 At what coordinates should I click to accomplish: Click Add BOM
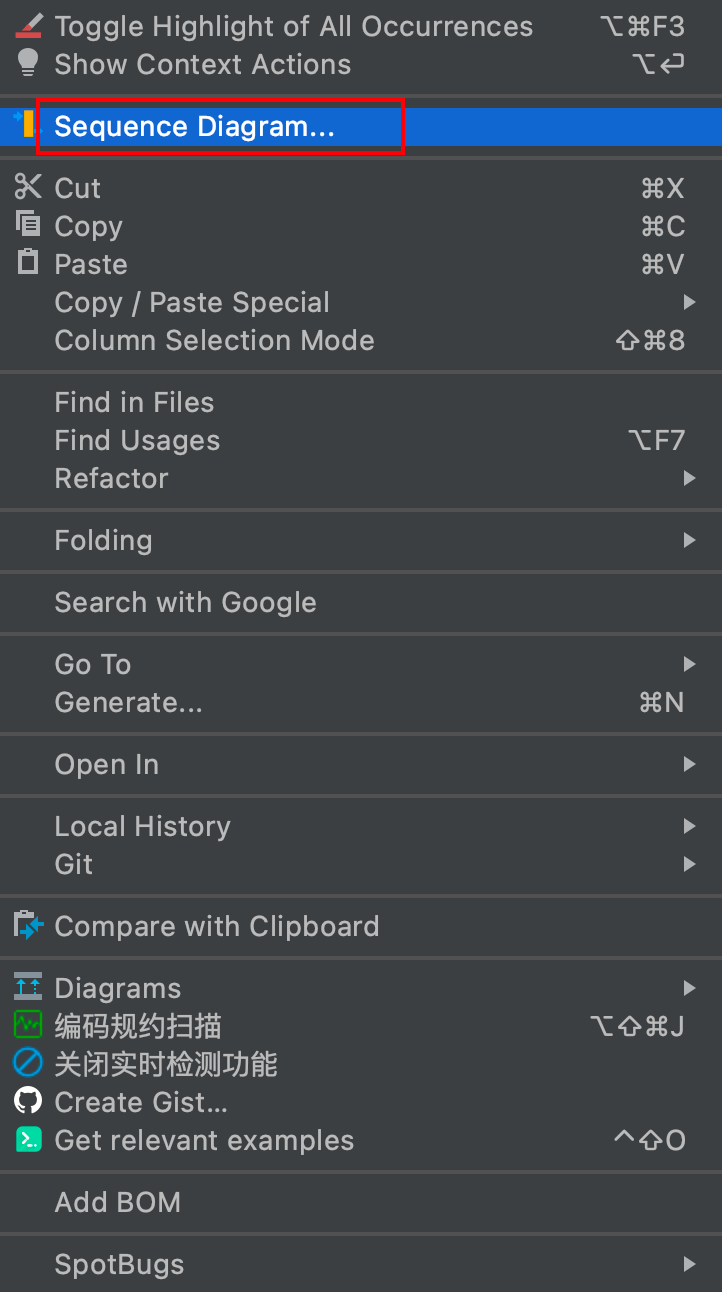[117, 1202]
